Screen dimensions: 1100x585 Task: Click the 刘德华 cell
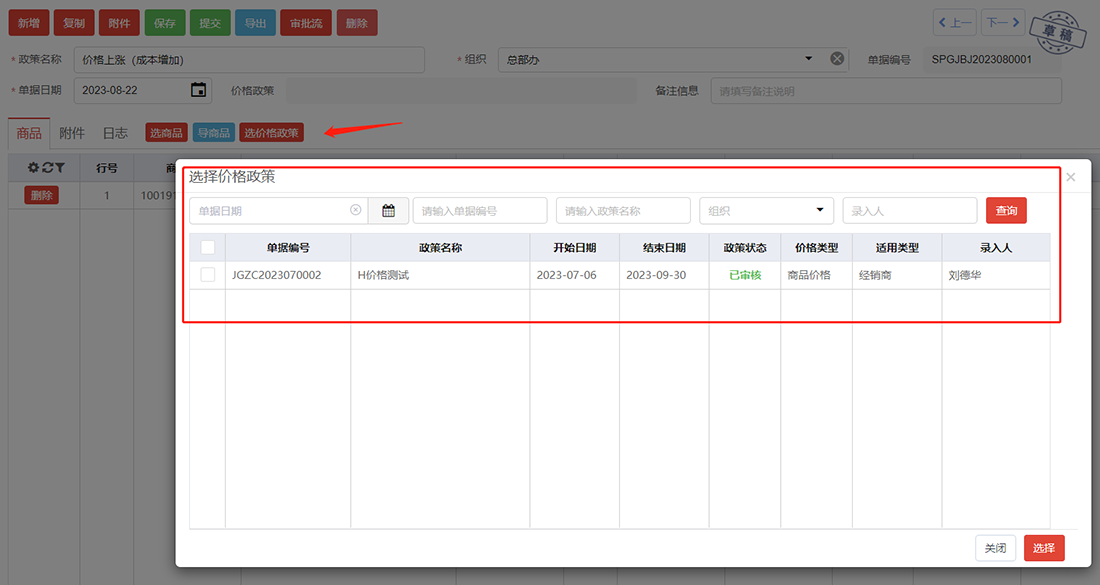coord(996,275)
